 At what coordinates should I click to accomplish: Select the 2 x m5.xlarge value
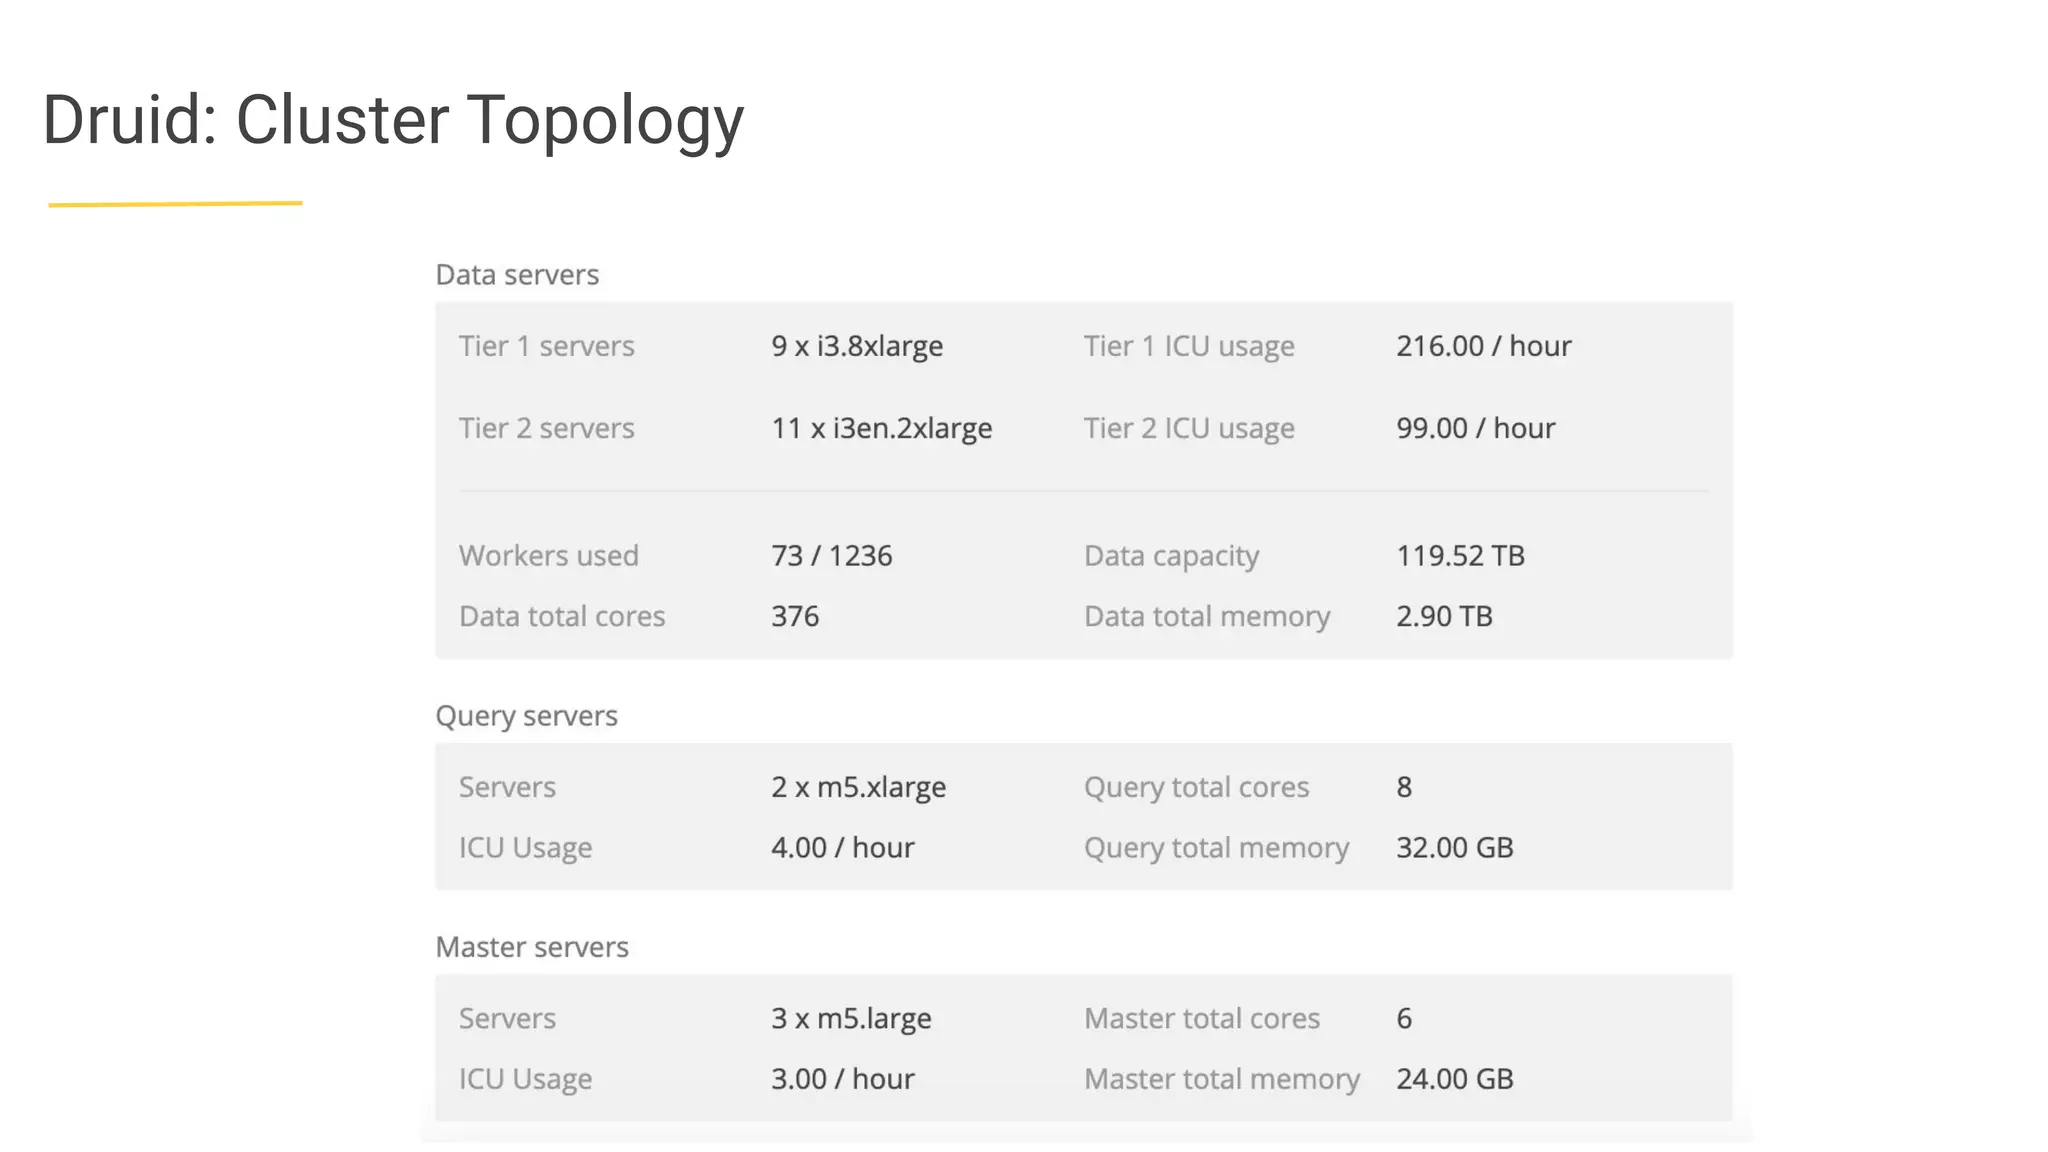click(x=858, y=787)
